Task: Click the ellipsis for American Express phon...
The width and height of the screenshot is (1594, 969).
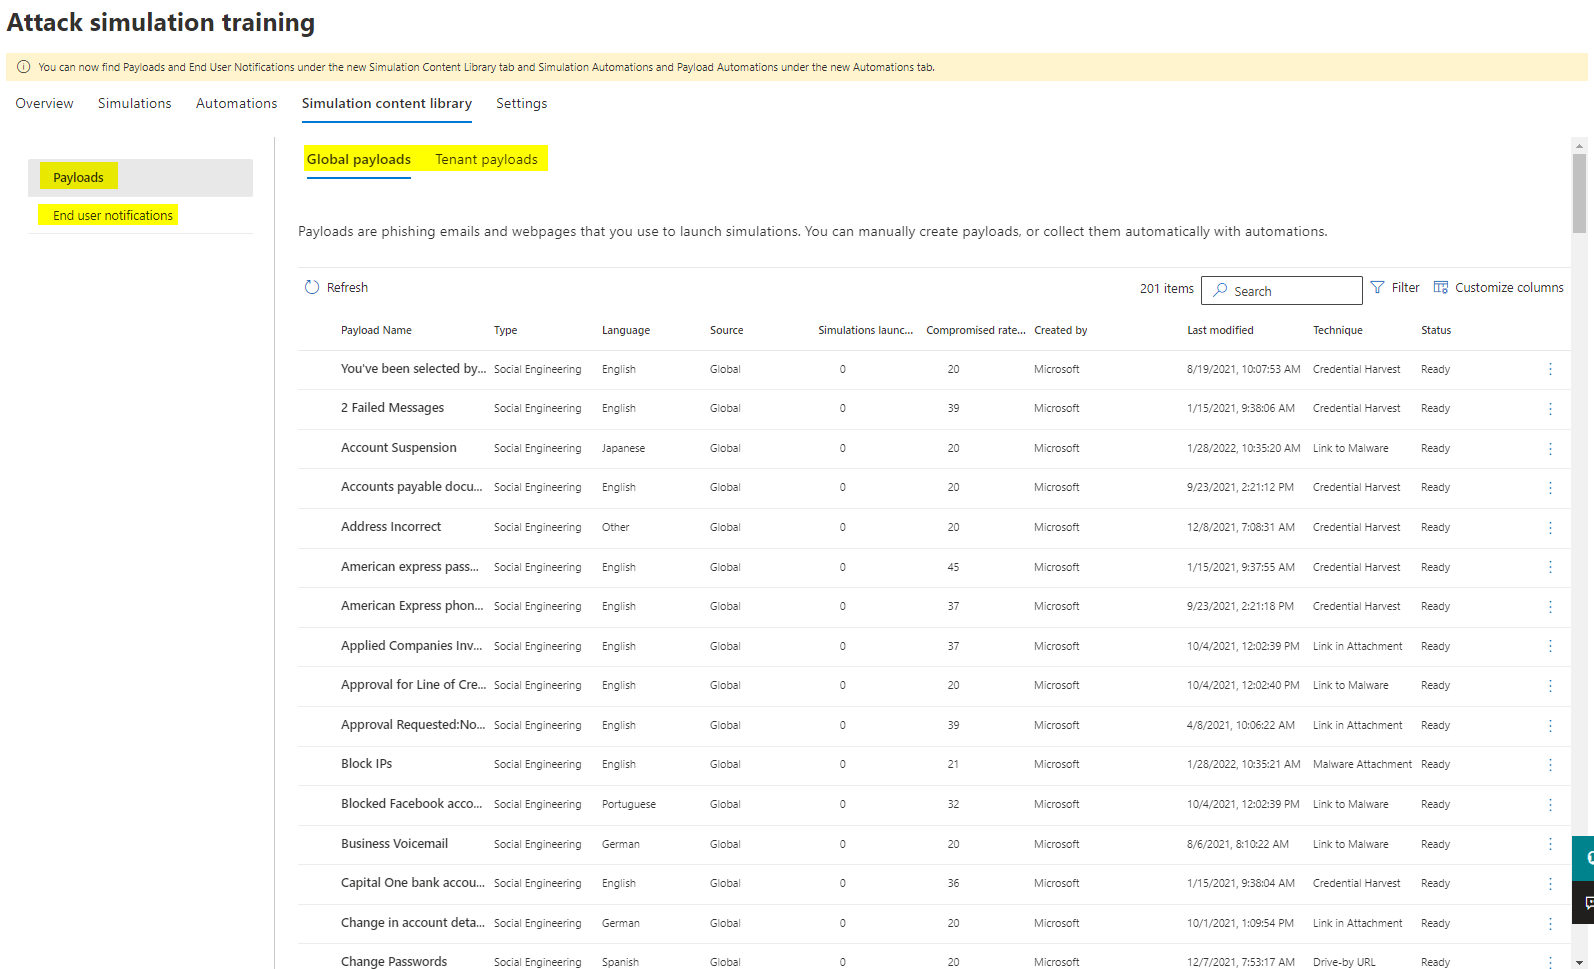Action: 1550,607
